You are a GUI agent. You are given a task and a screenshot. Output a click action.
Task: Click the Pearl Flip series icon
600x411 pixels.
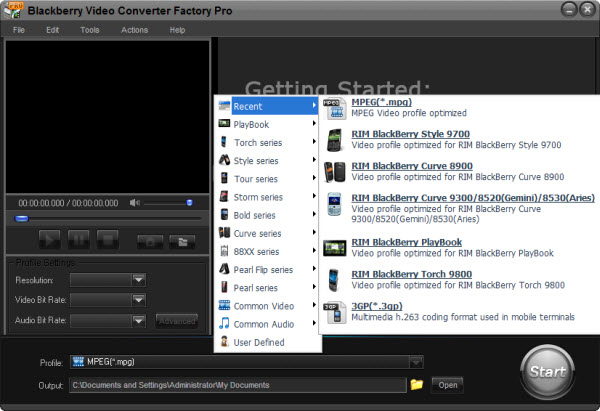tap(224, 269)
